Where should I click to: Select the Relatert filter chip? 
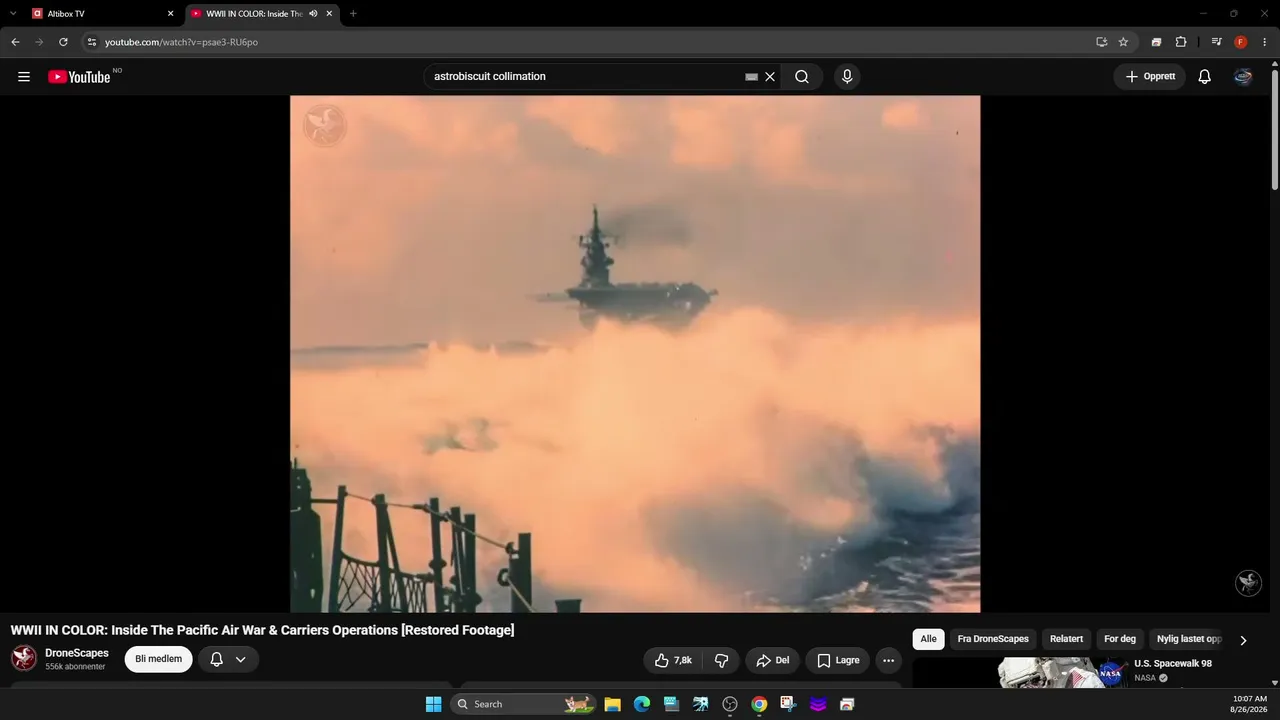coord(1066,639)
